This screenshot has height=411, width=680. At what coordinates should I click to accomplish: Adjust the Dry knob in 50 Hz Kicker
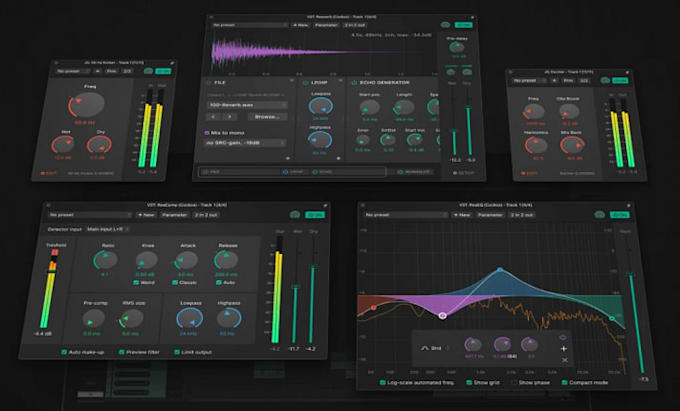(100, 145)
